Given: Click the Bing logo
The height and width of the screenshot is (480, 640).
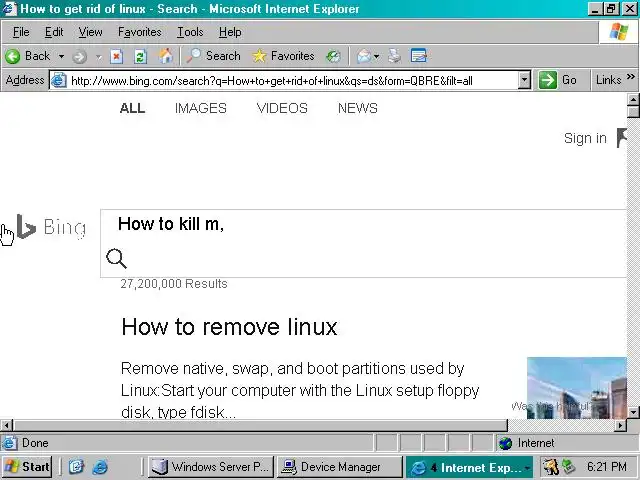Looking at the screenshot, I should [51, 227].
